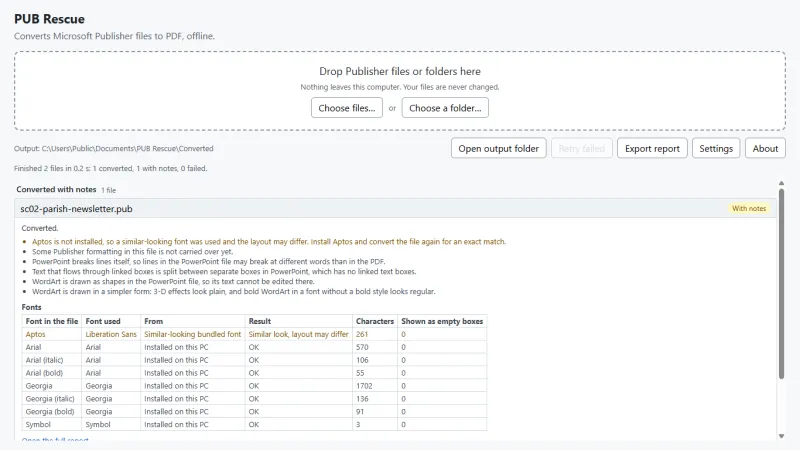
Task: Click WordArt simpler form 3-D effects note
Action: pyautogui.click(x=234, y=291)
